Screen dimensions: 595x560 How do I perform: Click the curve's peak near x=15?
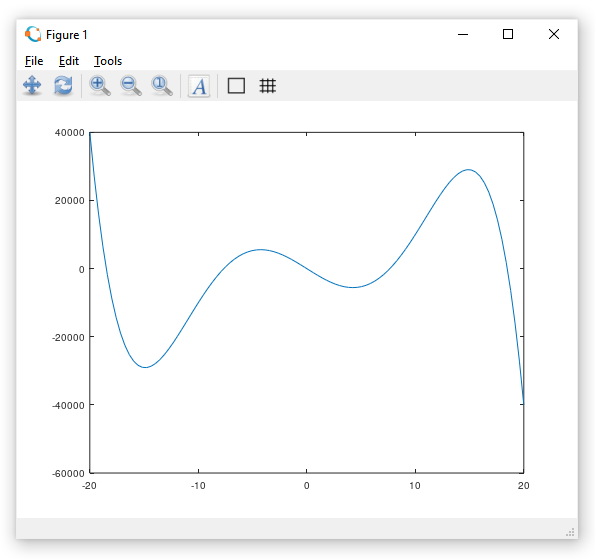tap(469, 170)
